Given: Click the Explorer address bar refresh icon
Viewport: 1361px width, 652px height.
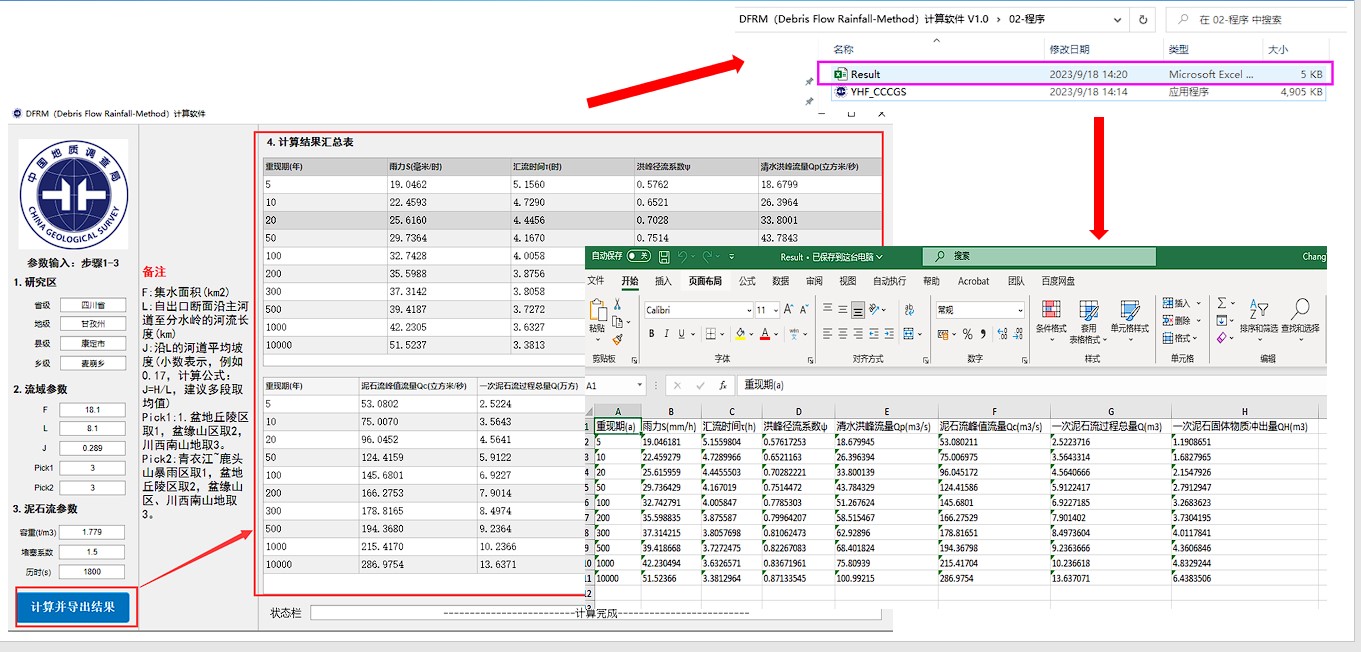Looking at the screenshot, I should (x=1143, y=19).
